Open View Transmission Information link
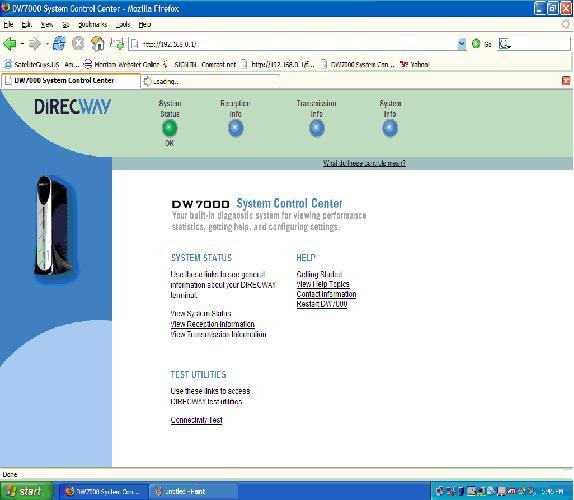This screenshot has height=500, width=574. (x=219, y=334)
